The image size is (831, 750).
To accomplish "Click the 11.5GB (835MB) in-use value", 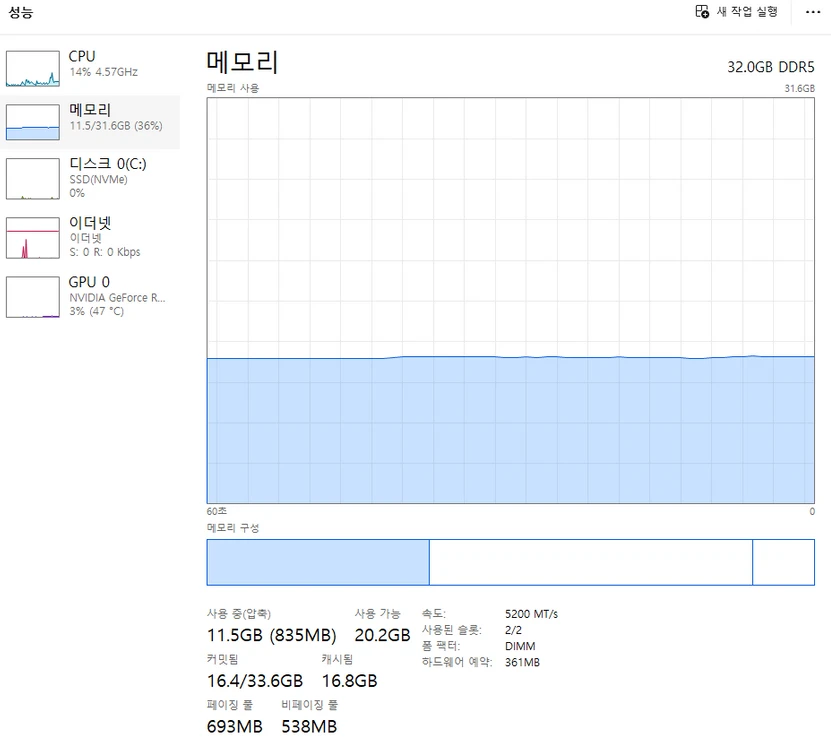I will pyautogui.click(x=271, y=635).
